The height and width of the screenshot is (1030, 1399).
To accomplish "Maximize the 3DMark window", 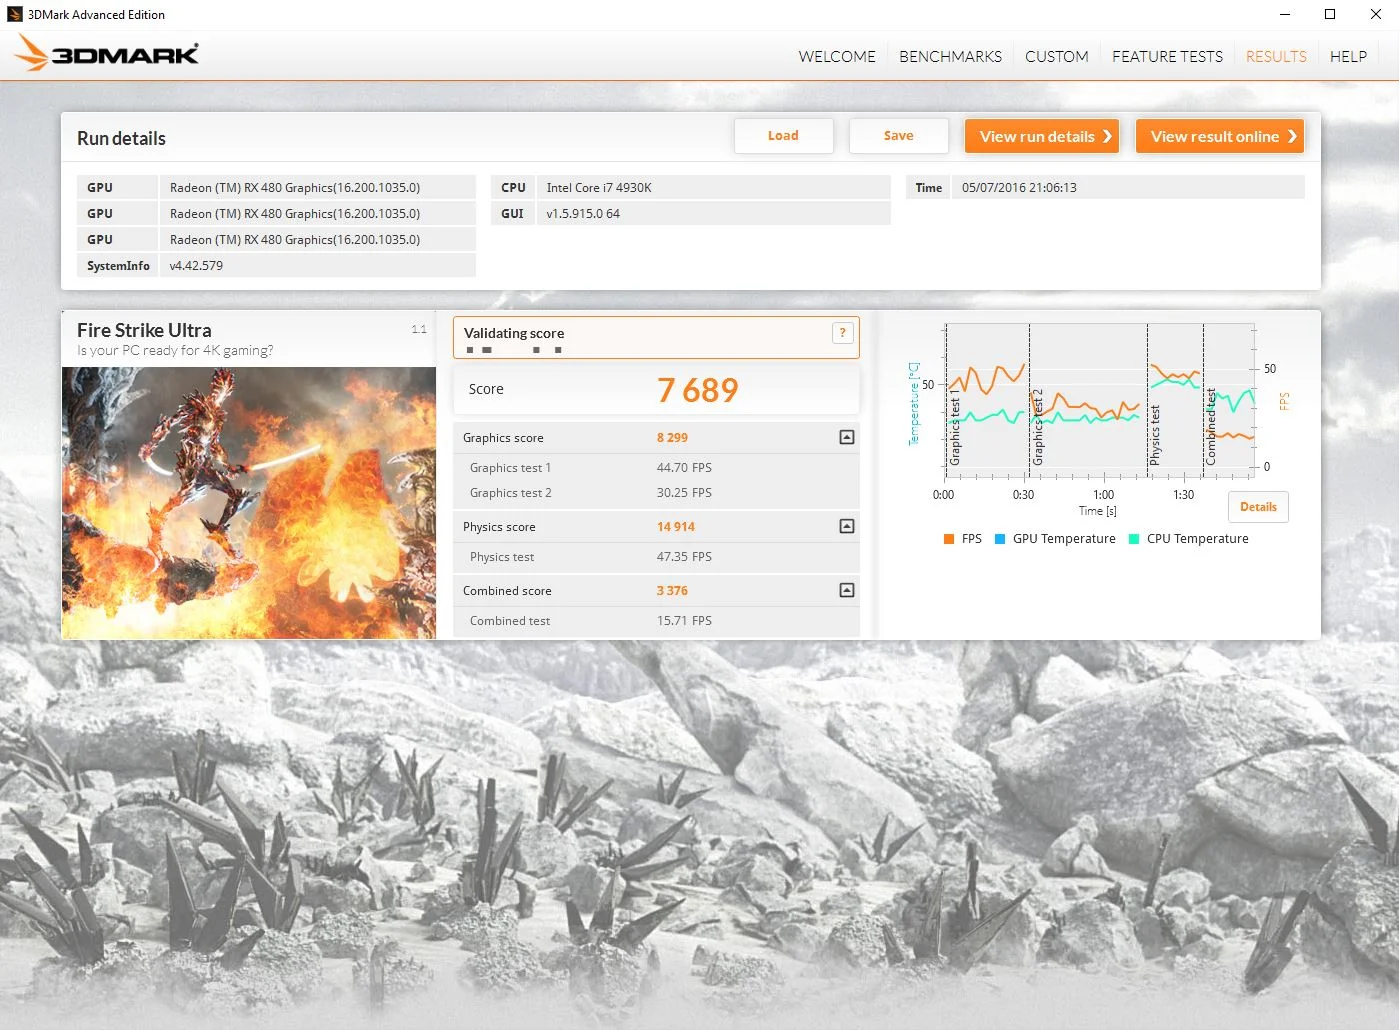I will (x=1330, y=14).
